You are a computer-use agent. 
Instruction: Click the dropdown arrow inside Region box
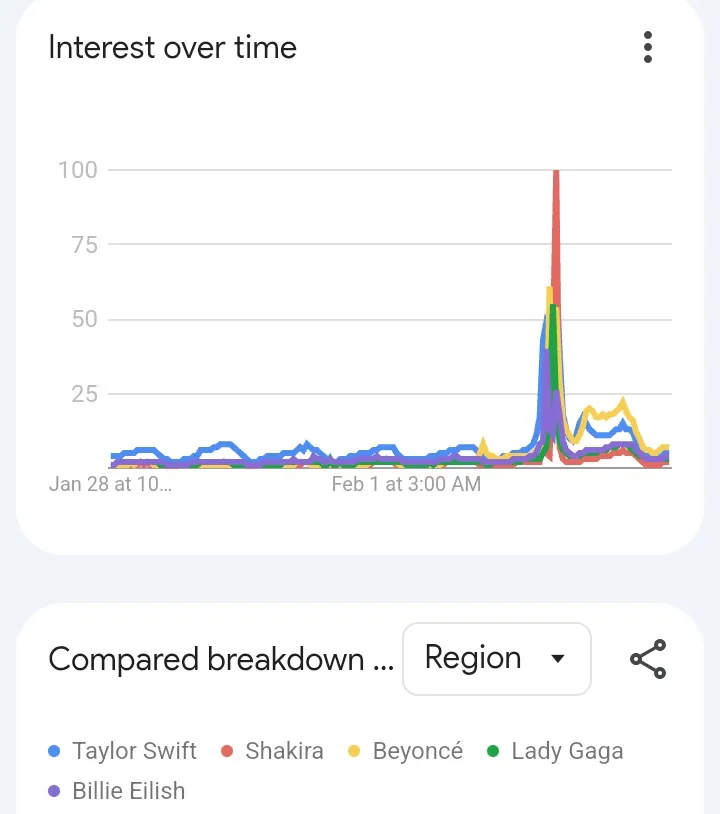click(558, 659)
